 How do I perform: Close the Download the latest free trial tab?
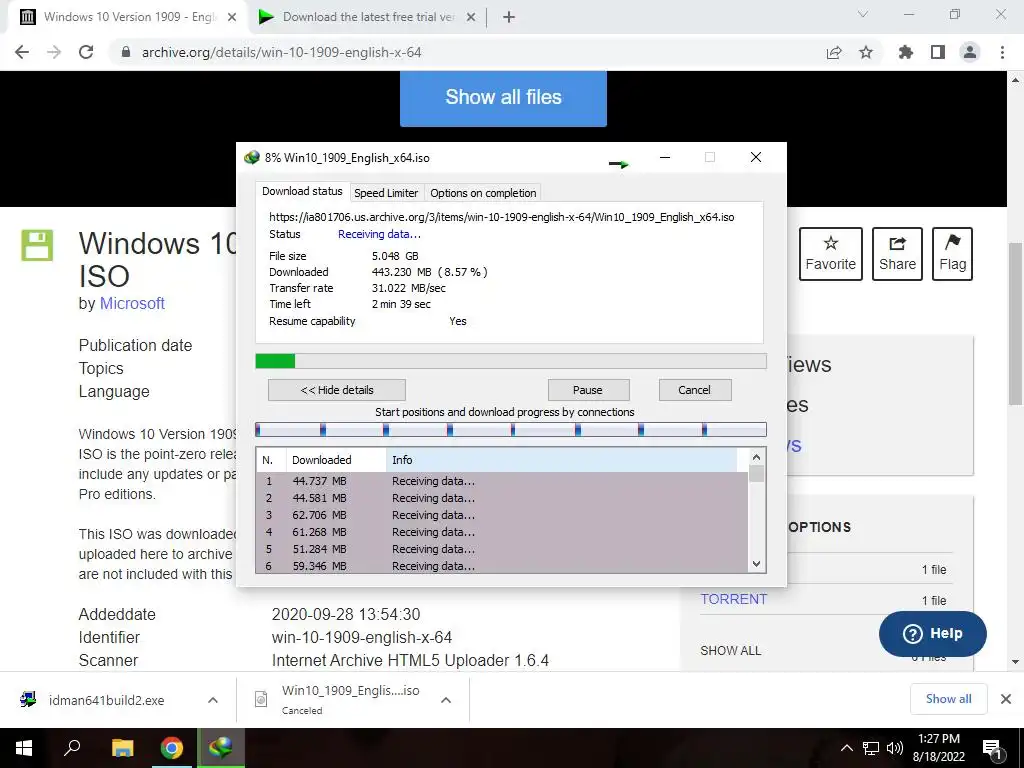tap(471, 17)
